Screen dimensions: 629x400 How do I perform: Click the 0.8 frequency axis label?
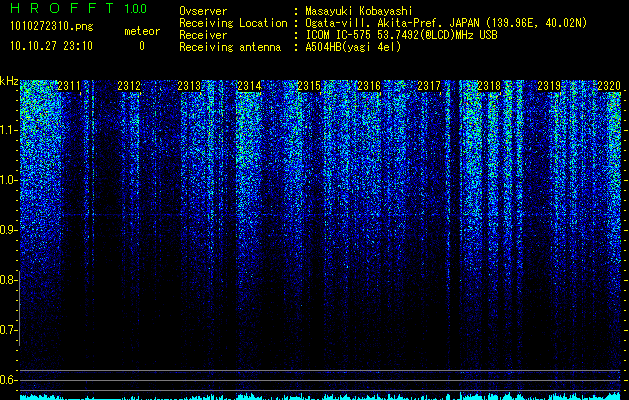tap(8, 280)
